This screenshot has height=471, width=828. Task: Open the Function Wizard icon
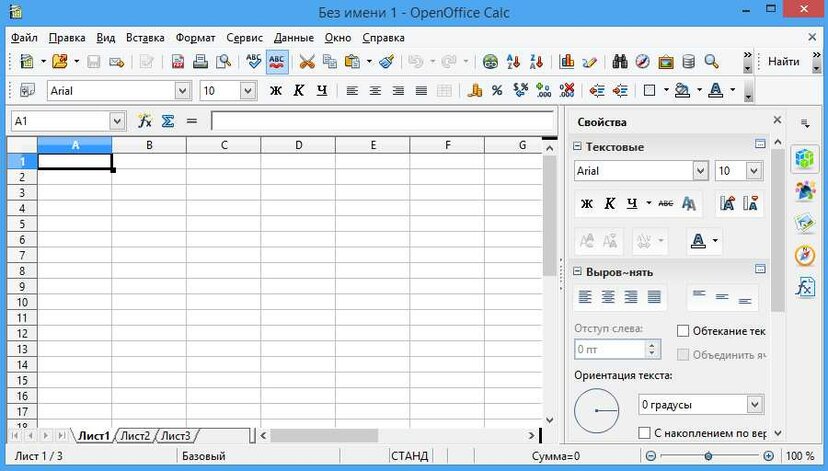(x=145, y=121)
